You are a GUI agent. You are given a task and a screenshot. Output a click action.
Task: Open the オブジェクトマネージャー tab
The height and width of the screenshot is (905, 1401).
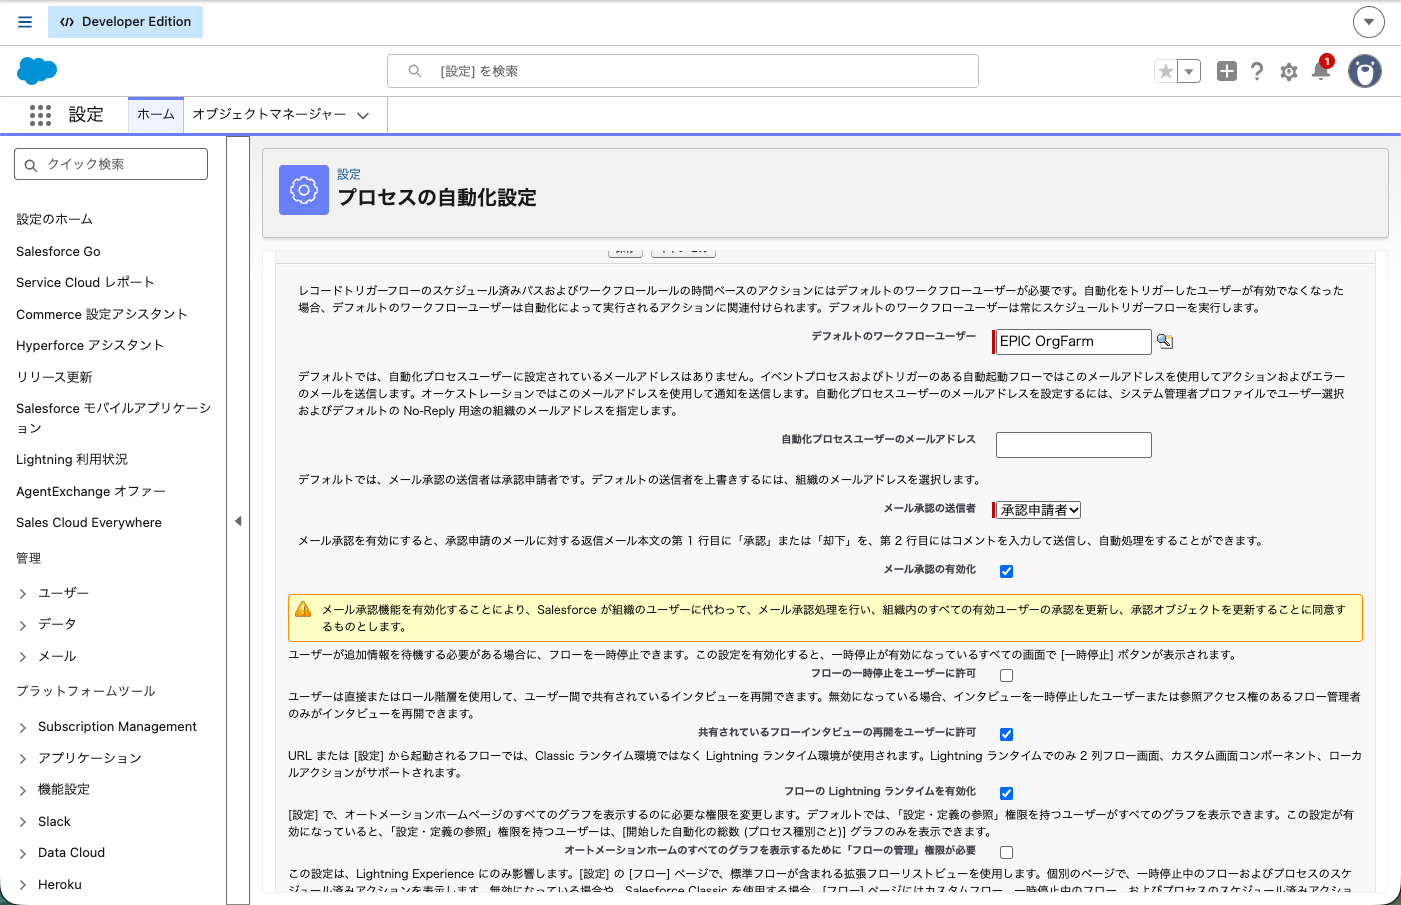(269, 115)
